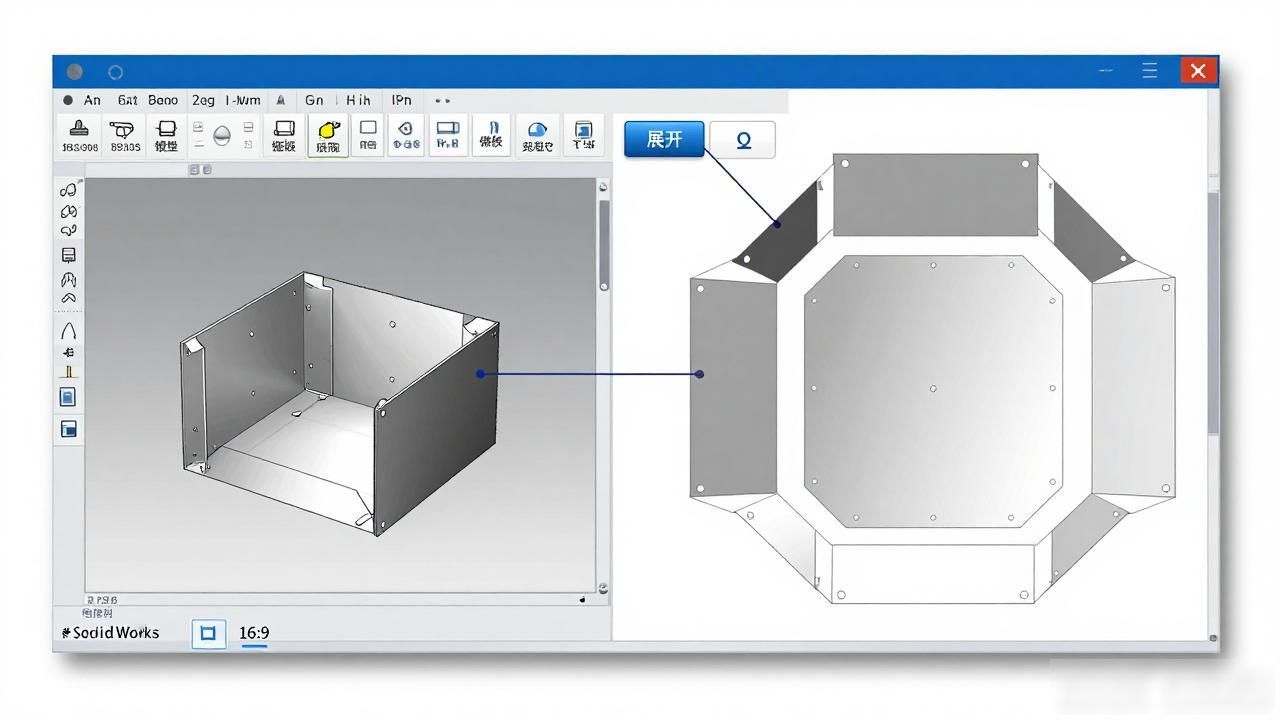The height and width of the screenshot is (720, 1280).
Task: Select the second loops icon in left sidebar
Action: click(69, 211)
